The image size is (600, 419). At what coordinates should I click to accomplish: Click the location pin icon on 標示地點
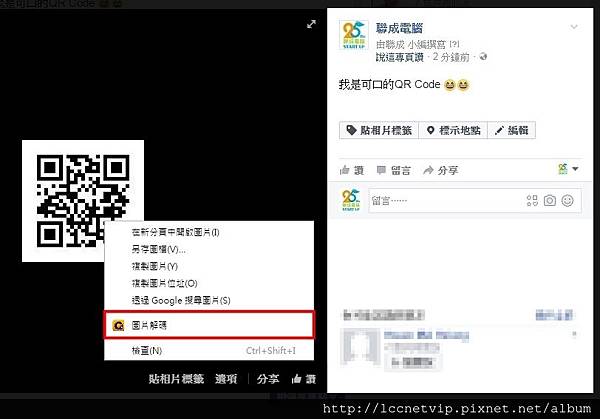tap(430, 130)
